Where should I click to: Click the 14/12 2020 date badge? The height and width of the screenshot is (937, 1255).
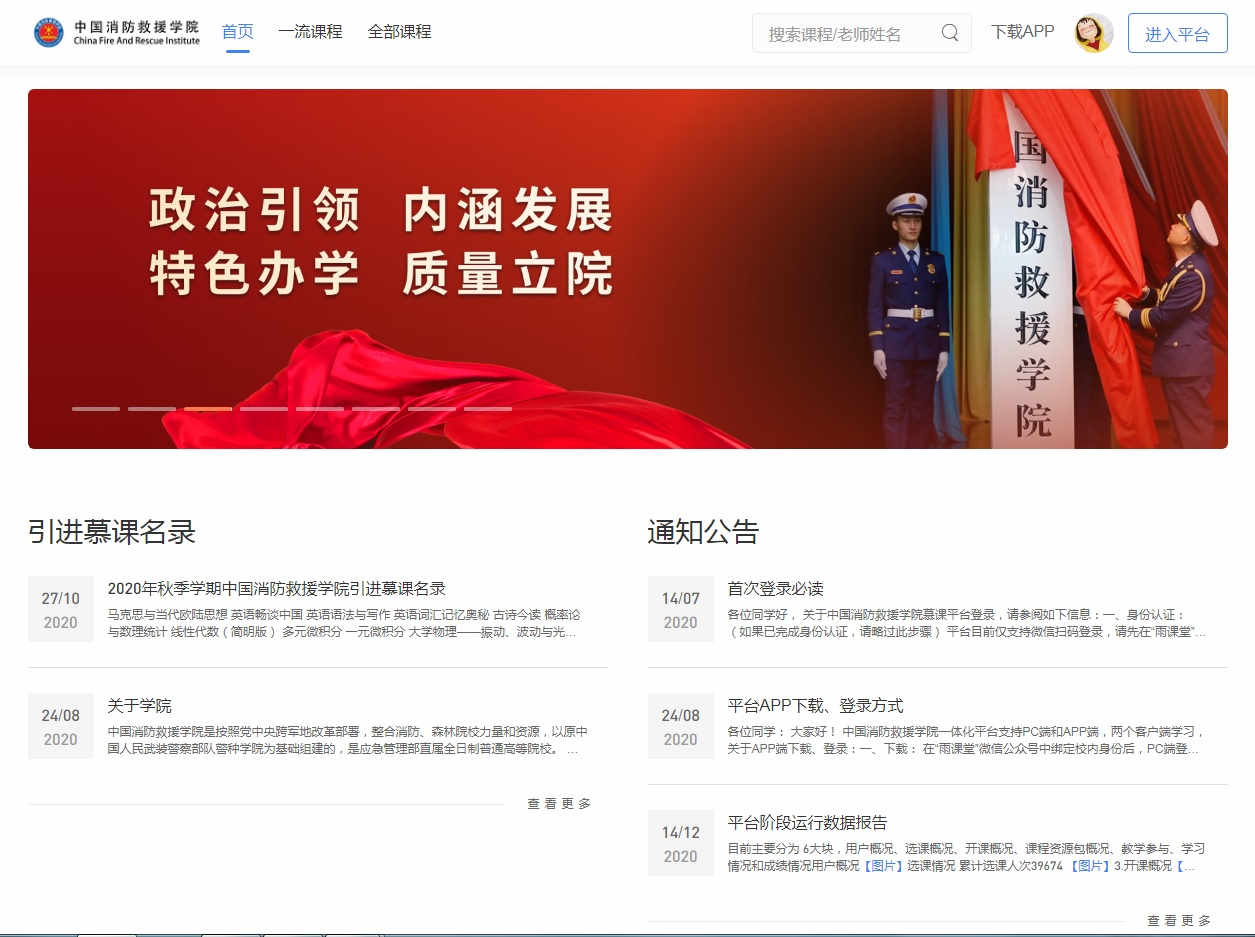681,844
